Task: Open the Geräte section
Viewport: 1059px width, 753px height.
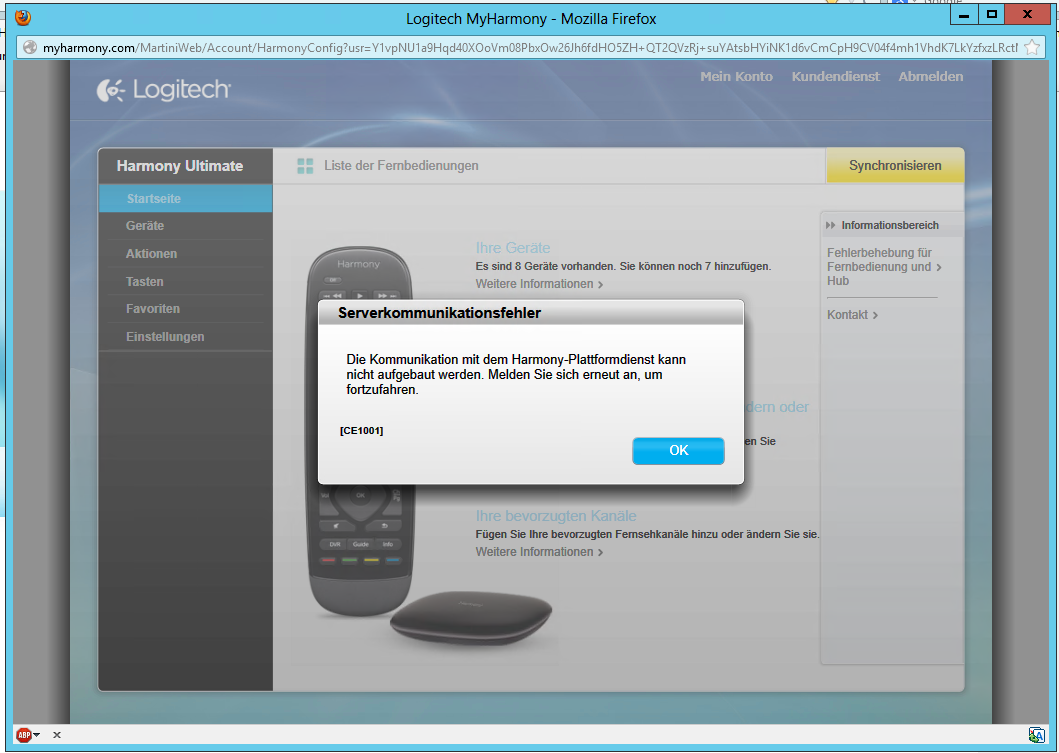Action: (x=186, y=226)
